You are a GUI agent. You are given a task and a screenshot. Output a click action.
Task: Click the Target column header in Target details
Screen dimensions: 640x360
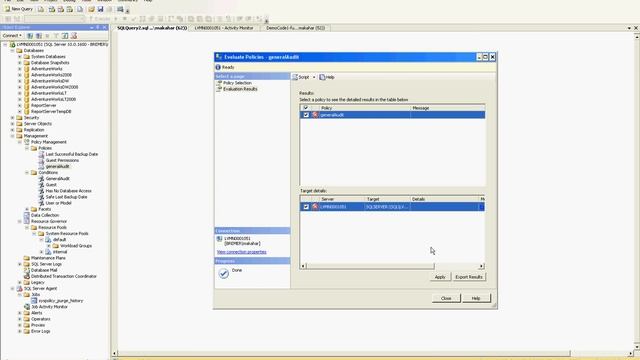[x=387, y=199]
